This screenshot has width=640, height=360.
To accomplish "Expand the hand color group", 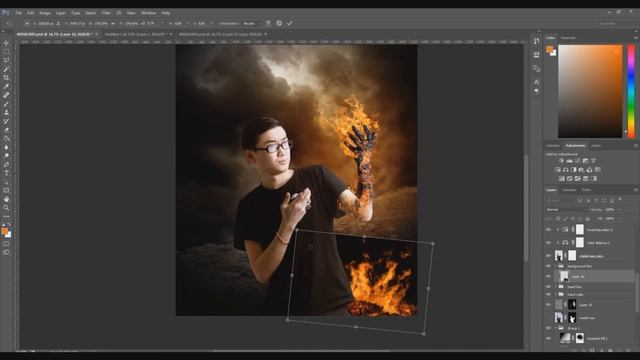I will [x=556, y=294].
